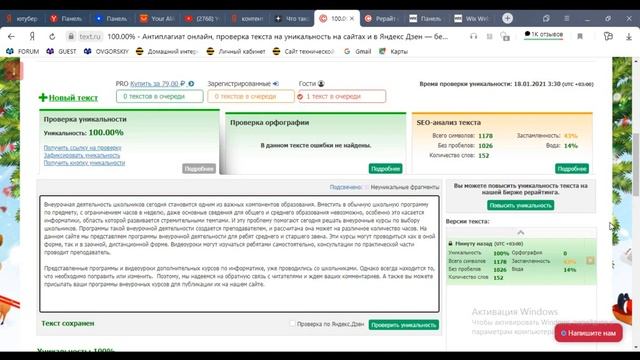The width and height of the screenshot is (640, 360).
Task: Click the Уникальность: 100.00% value
Action: tap(106, 133)
